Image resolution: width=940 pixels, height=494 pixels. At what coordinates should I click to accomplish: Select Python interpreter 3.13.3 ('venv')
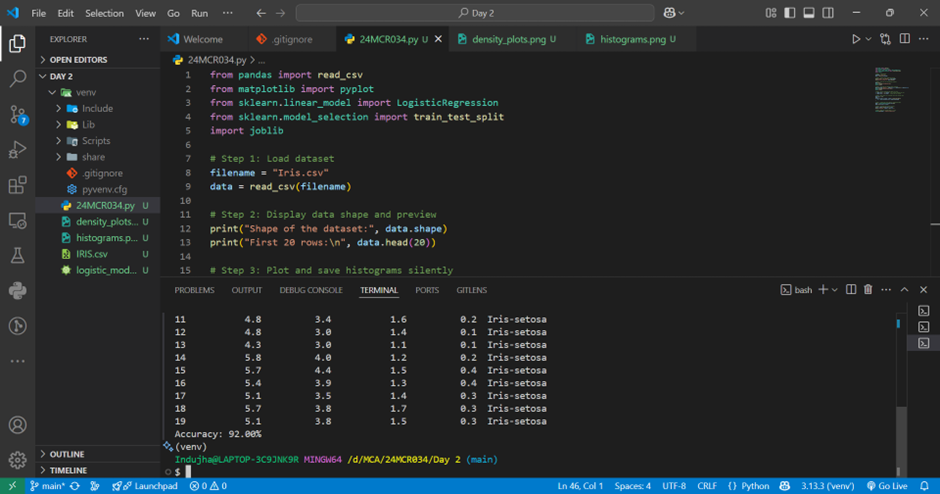(827, 486)
